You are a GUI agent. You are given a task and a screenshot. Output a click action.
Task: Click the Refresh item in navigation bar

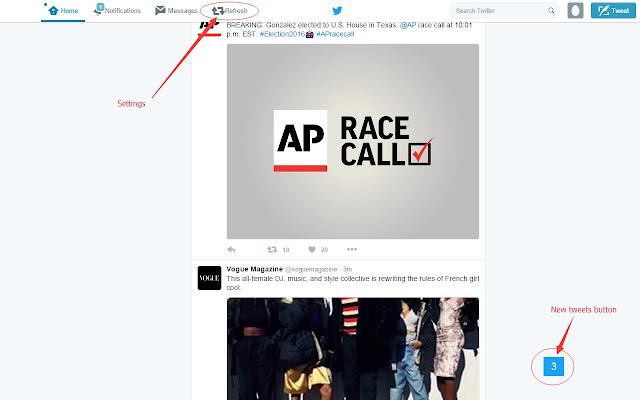point(229,11)
